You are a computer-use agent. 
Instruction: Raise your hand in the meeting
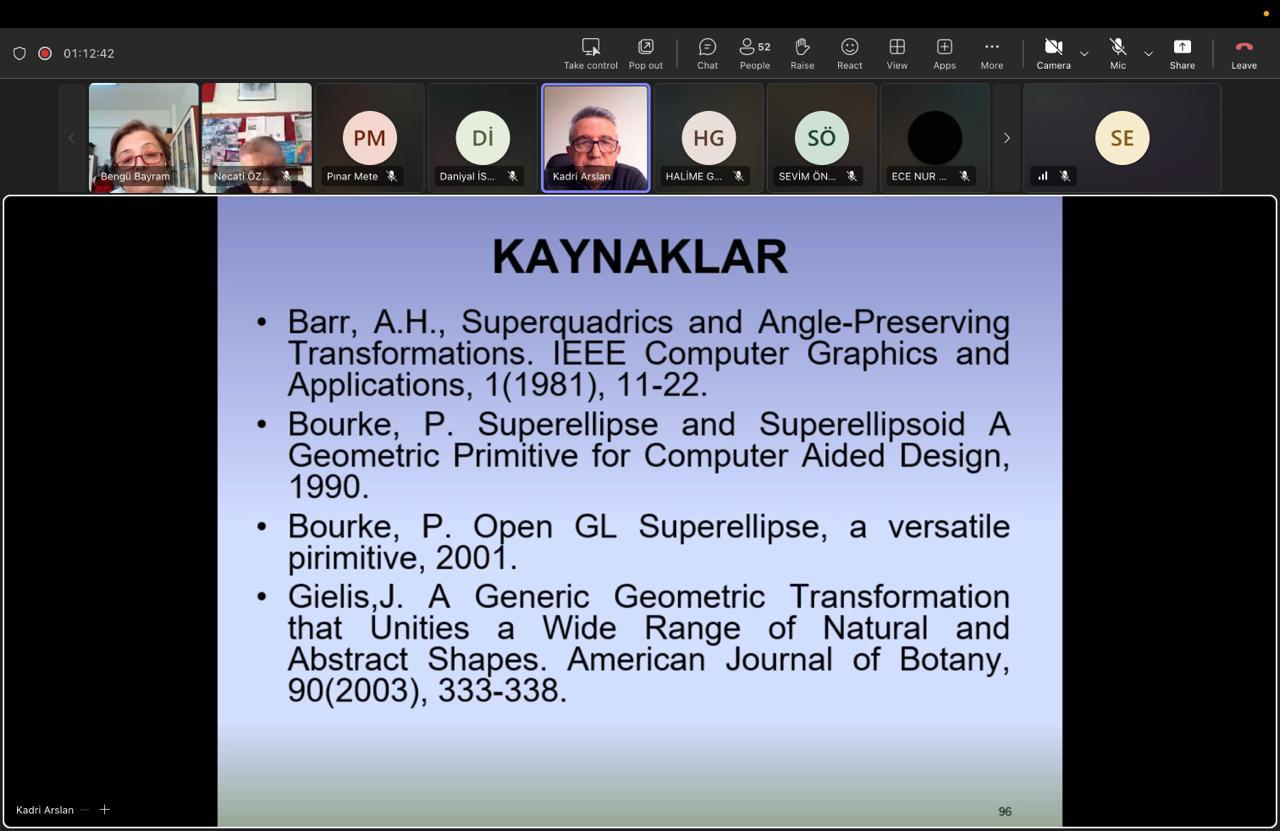(802, 54)
